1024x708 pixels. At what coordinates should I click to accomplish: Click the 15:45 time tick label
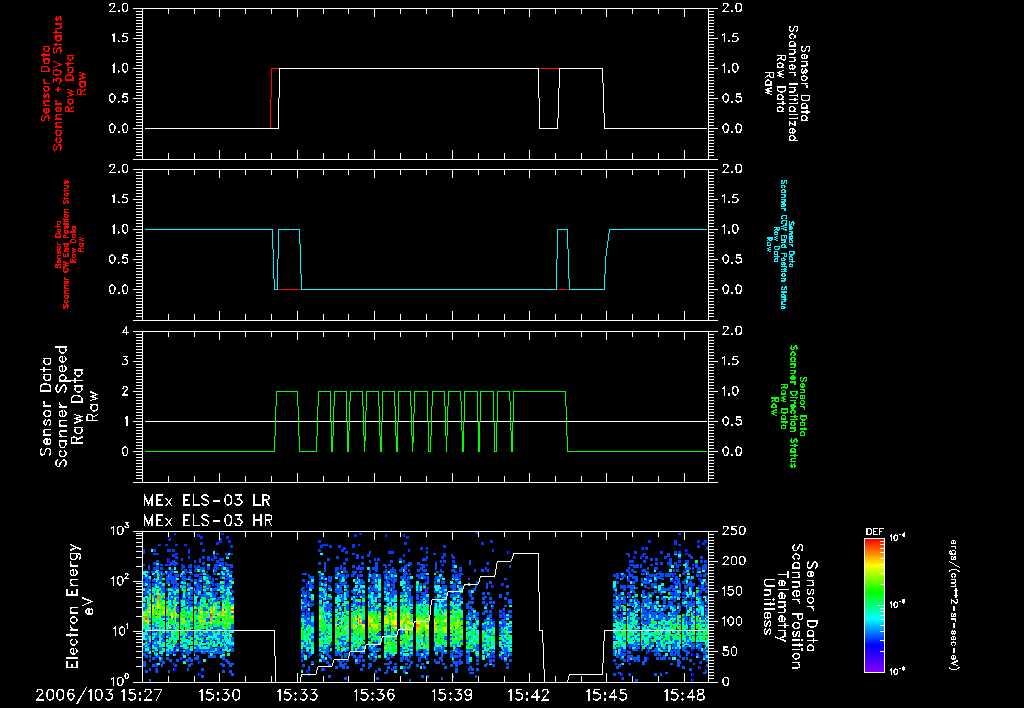coord(606,695)
